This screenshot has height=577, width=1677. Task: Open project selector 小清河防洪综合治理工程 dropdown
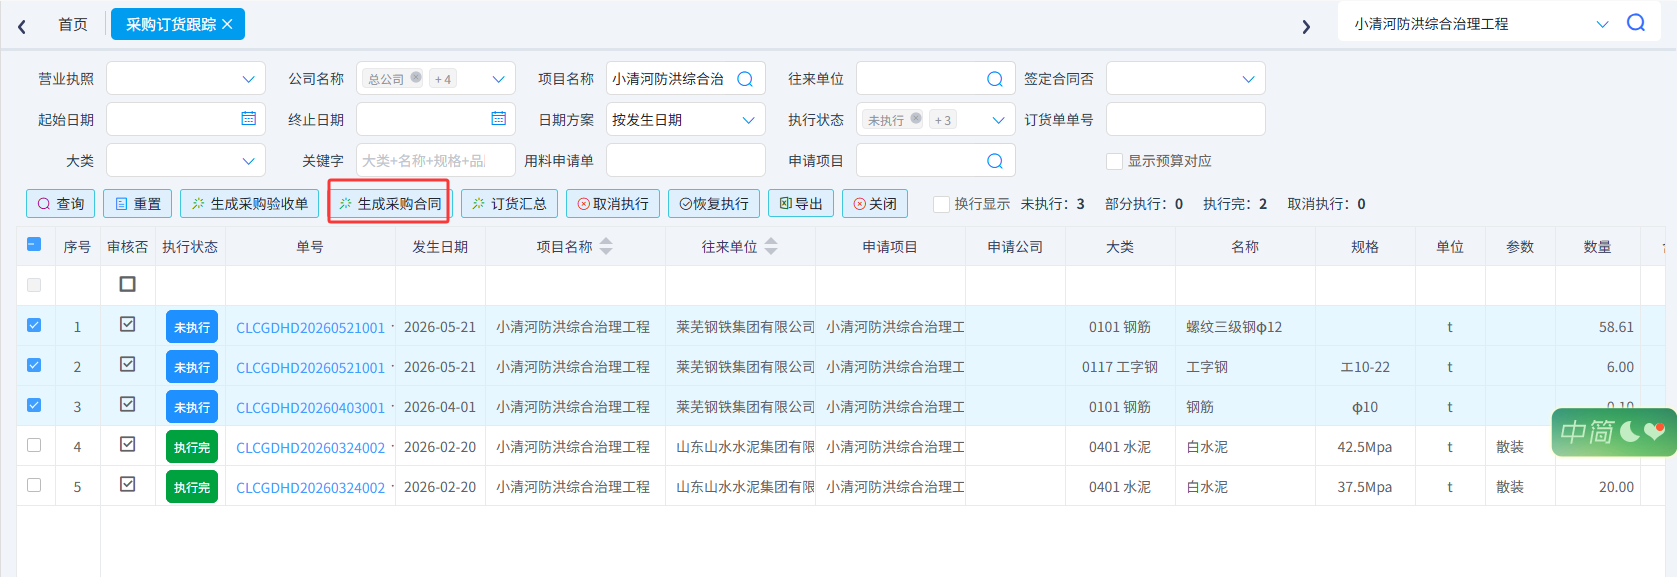point(1602,24)
